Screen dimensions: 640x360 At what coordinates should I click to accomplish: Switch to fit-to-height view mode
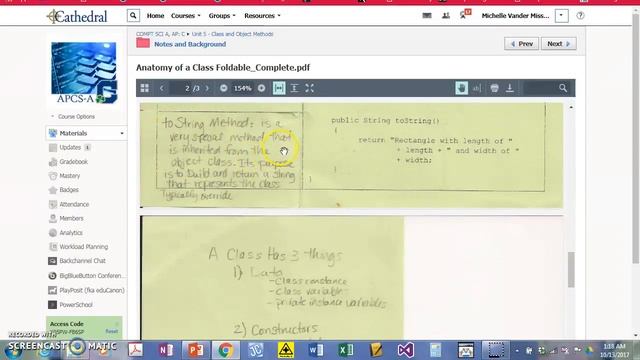pos(294,88)
